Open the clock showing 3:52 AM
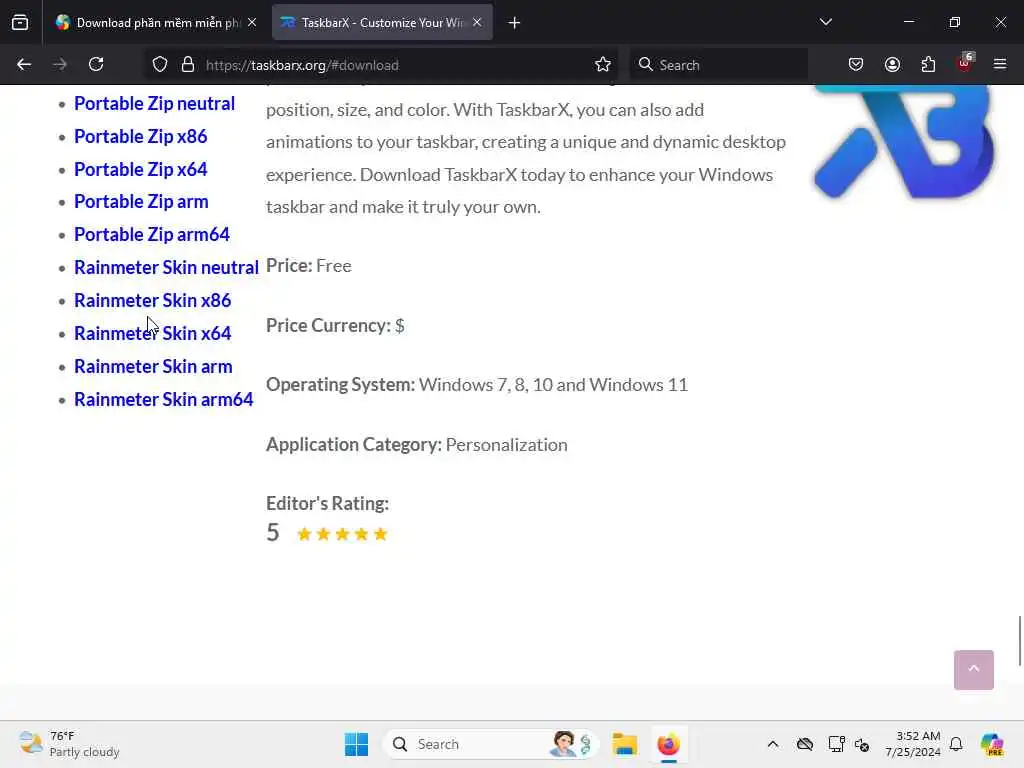This screenshot has height=768, width=1024. pos(912,744)
